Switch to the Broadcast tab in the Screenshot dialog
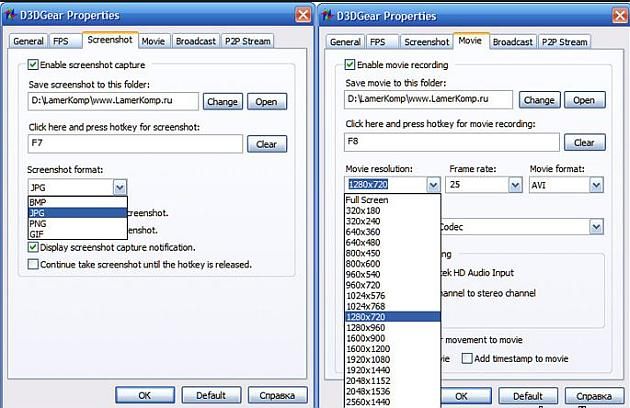The image size is (630, 408). [x=195, y=41]
